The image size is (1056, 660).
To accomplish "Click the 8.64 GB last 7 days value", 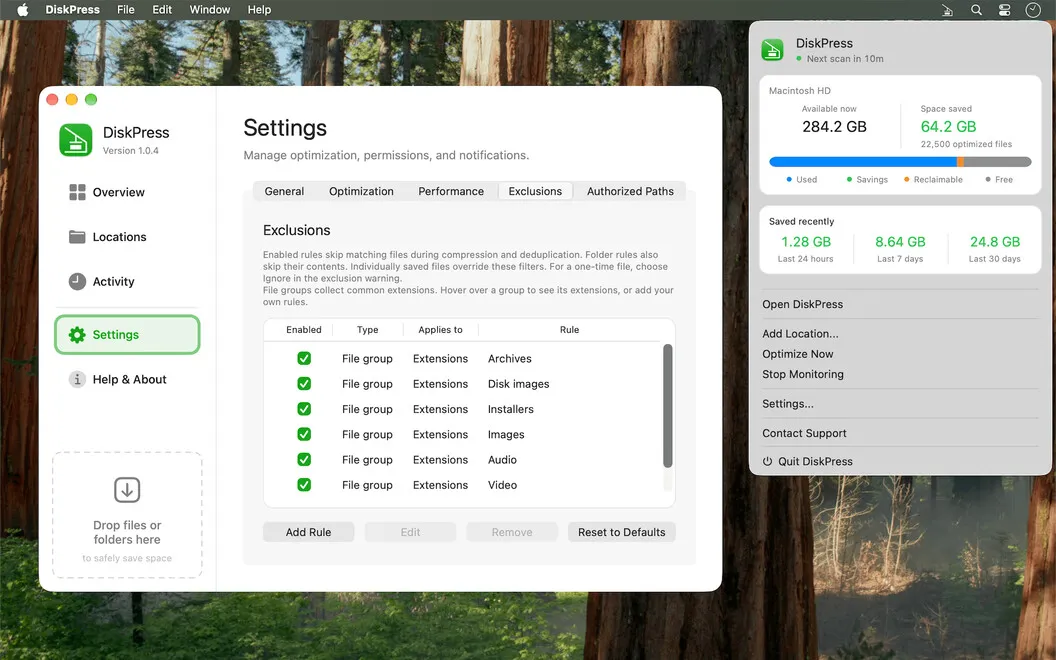I will point(900,242).
